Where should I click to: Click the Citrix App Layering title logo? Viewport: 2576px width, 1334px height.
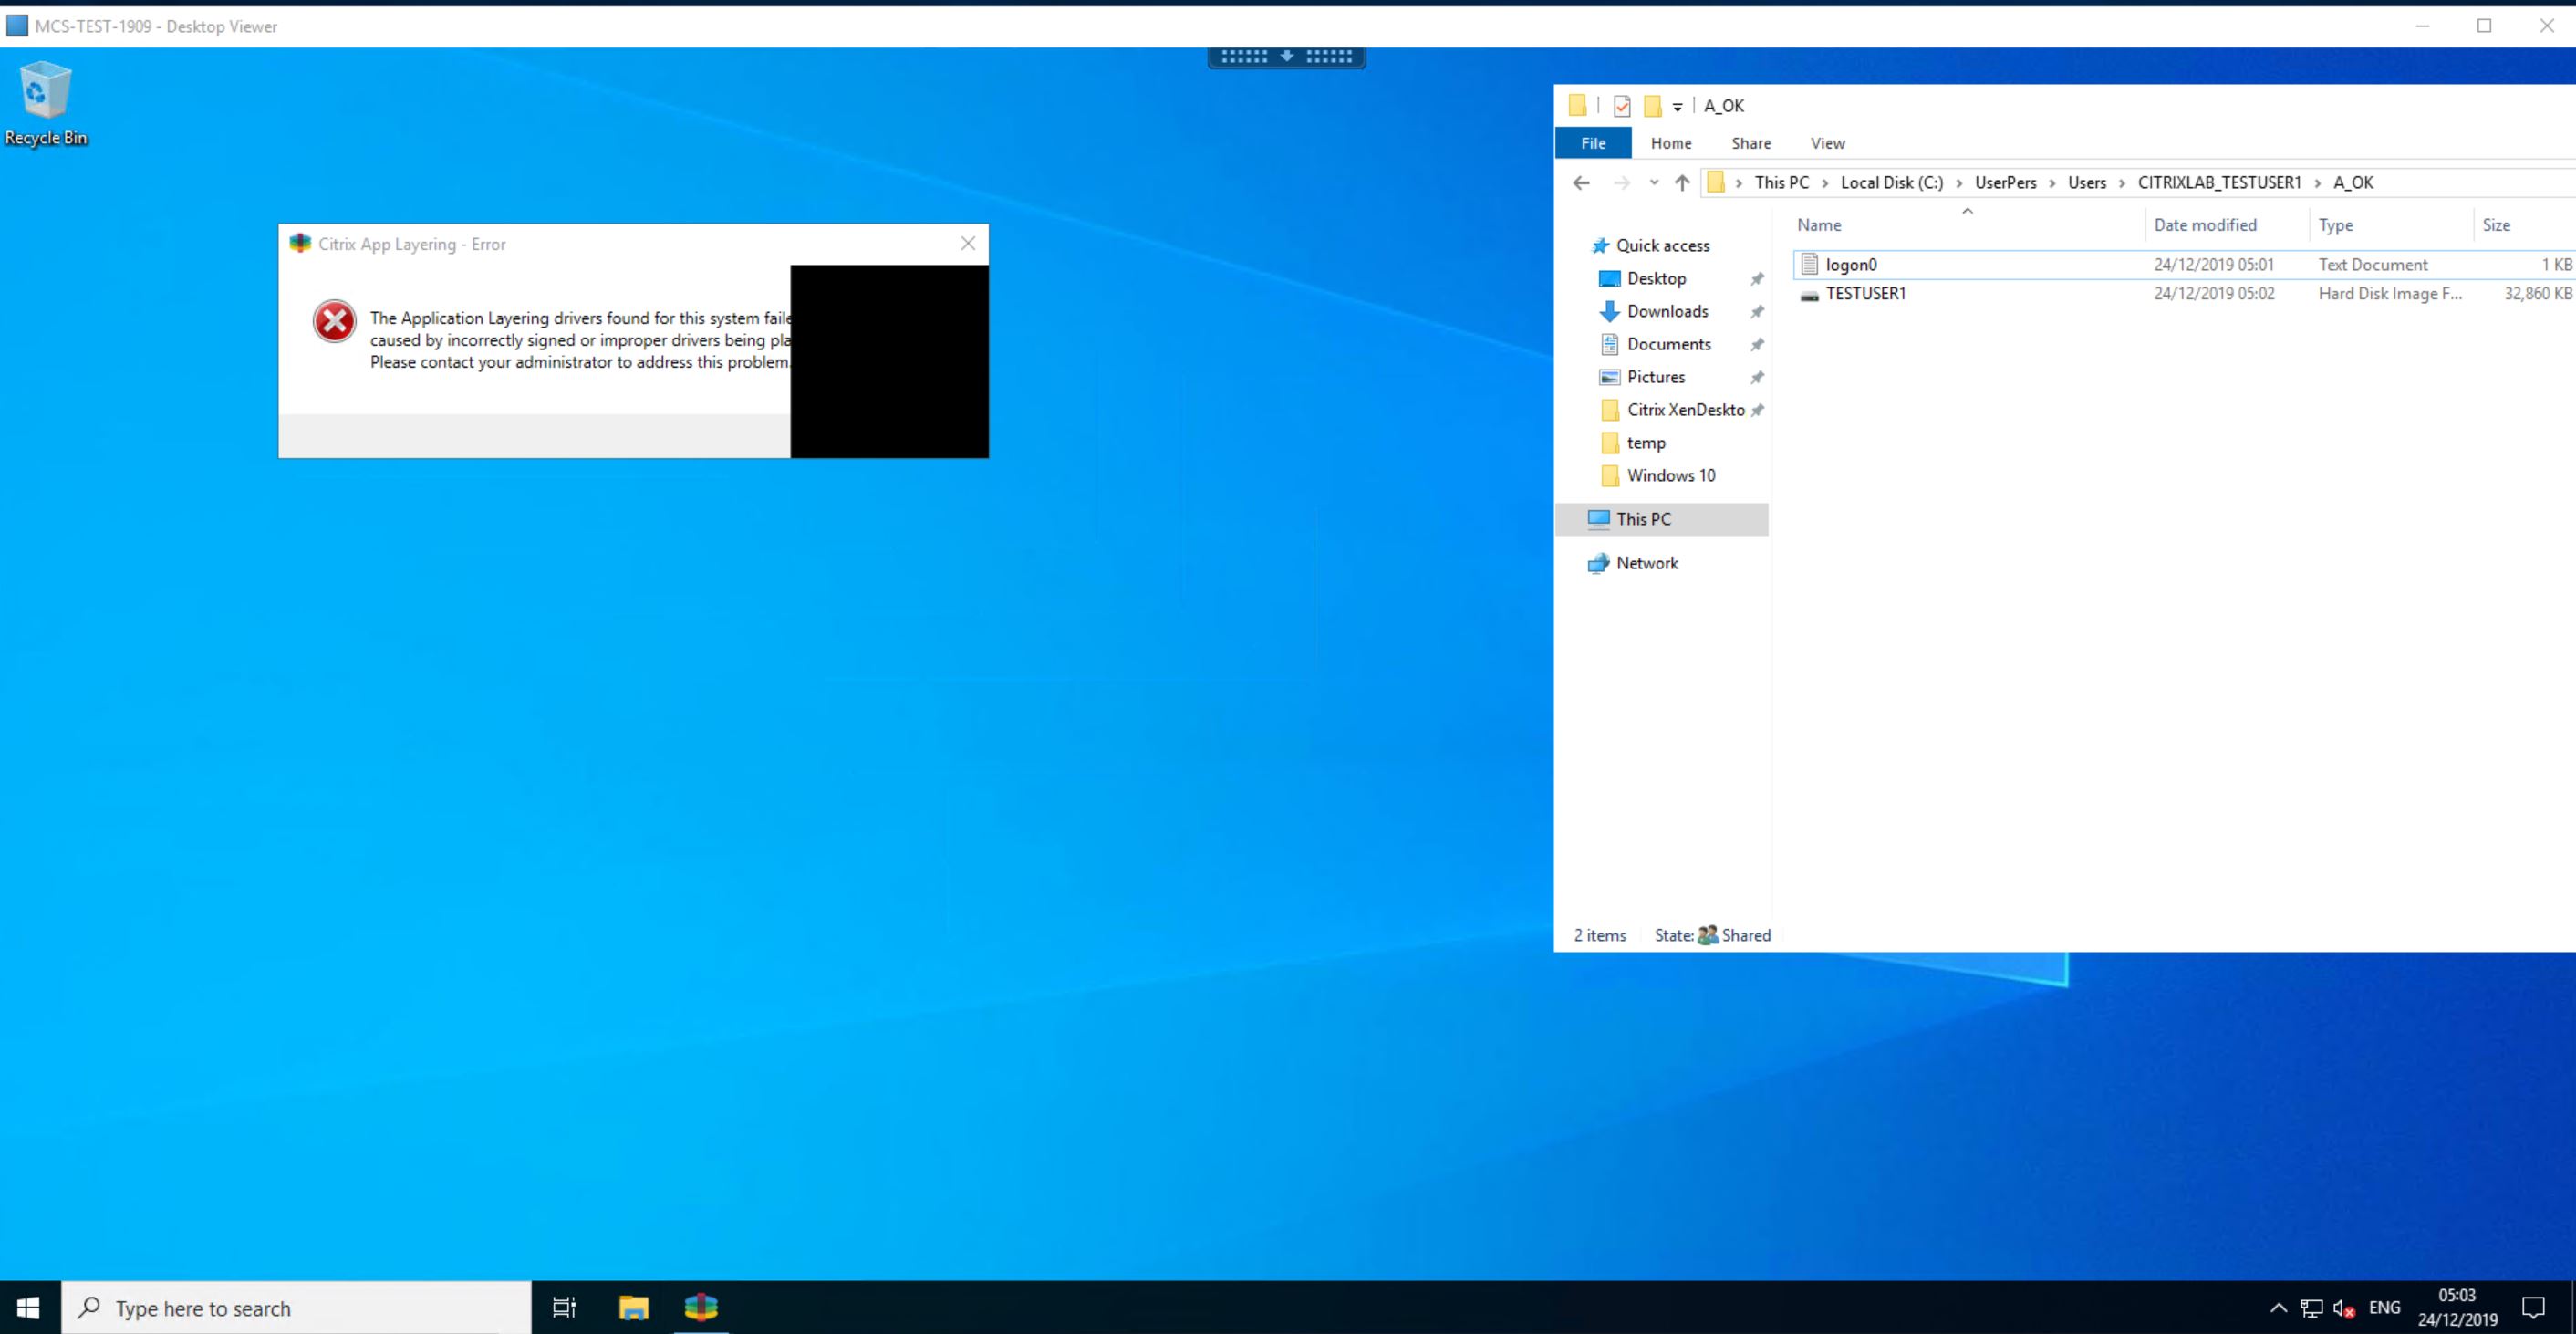[299, 244]
